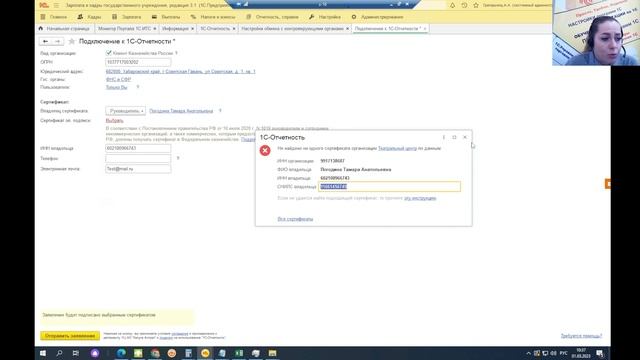The image size is (640, 360).
Task: Open Требуется помощь? link
Action: coord(581,336)
